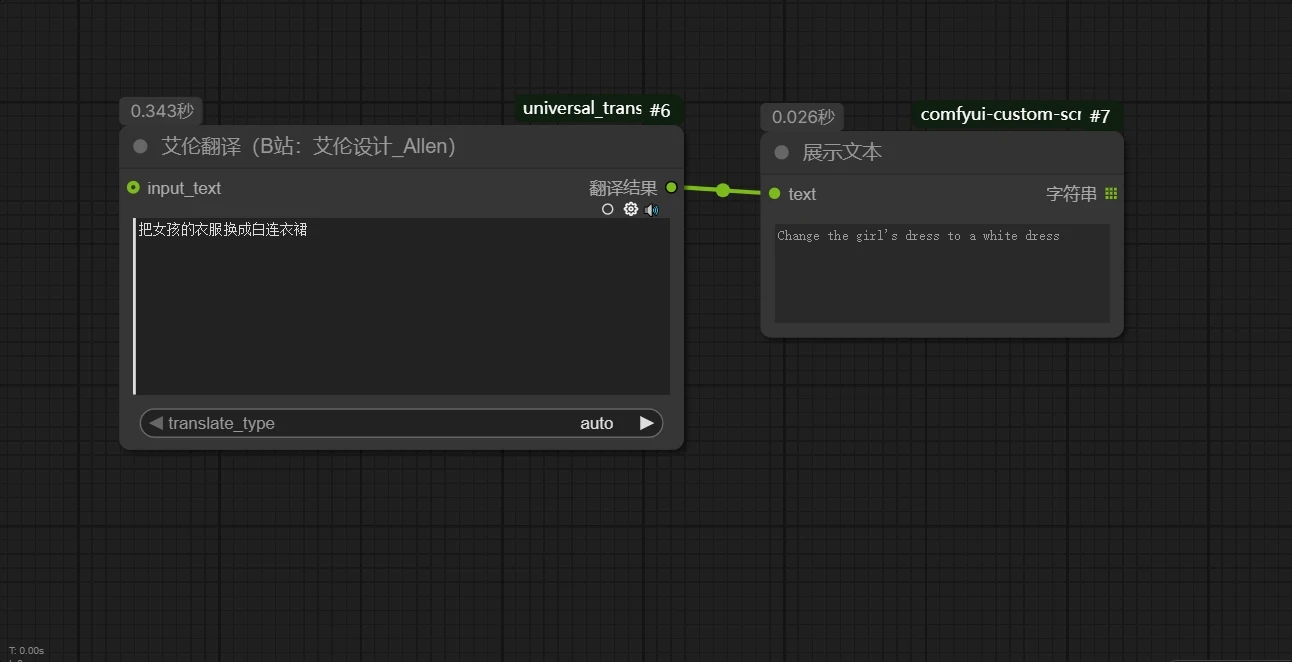Select the 展示文本 node title bar
Image resolution: width=1292 pixels, height=662 pixels.
(x=950, y=153)
